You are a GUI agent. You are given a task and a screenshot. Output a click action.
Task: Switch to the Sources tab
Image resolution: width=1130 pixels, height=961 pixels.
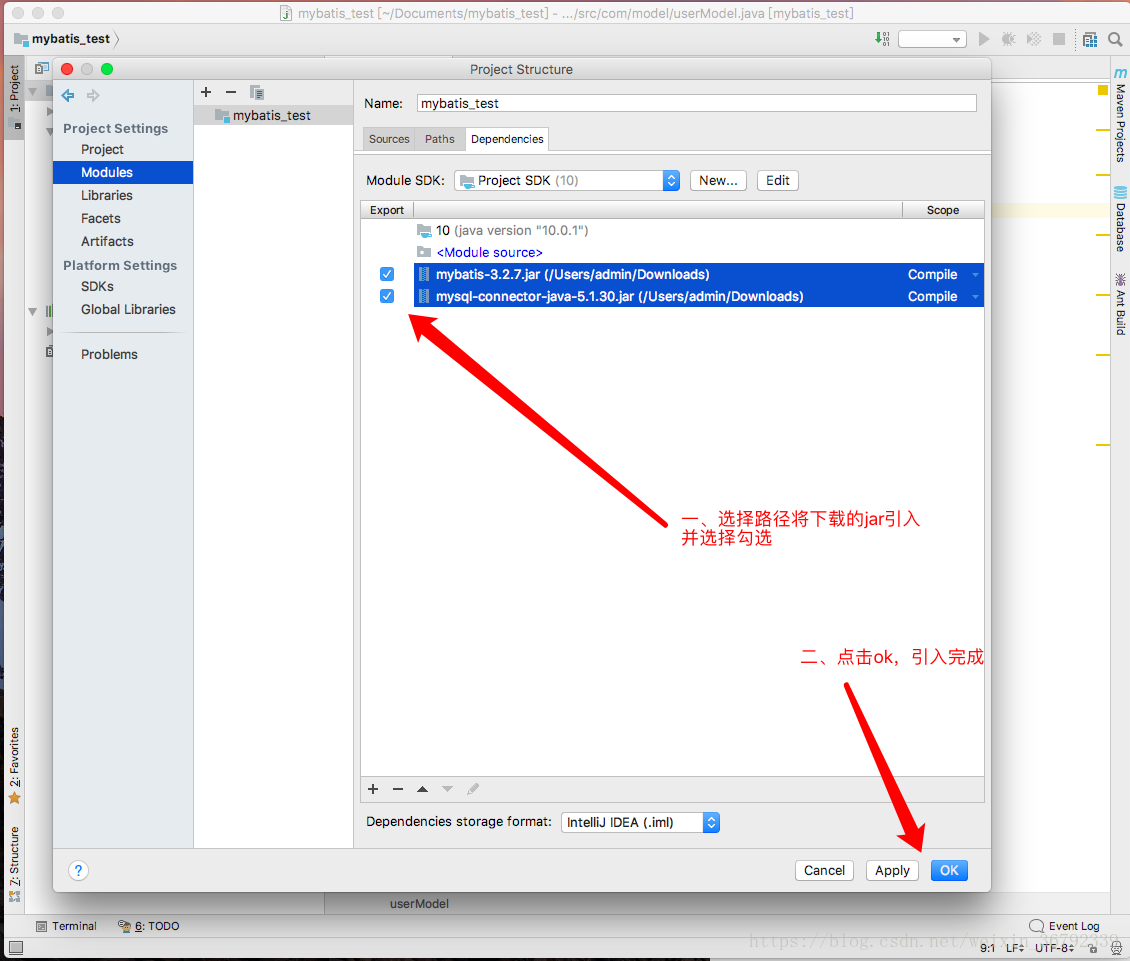point(389,139)
